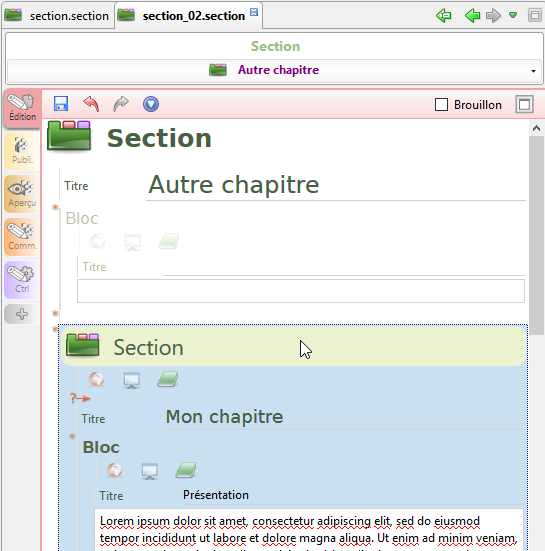This screenshot has height=551, width=545.
Task: Click the faded green book icon under the first Bloc
Action: click(x=169, y=241)
